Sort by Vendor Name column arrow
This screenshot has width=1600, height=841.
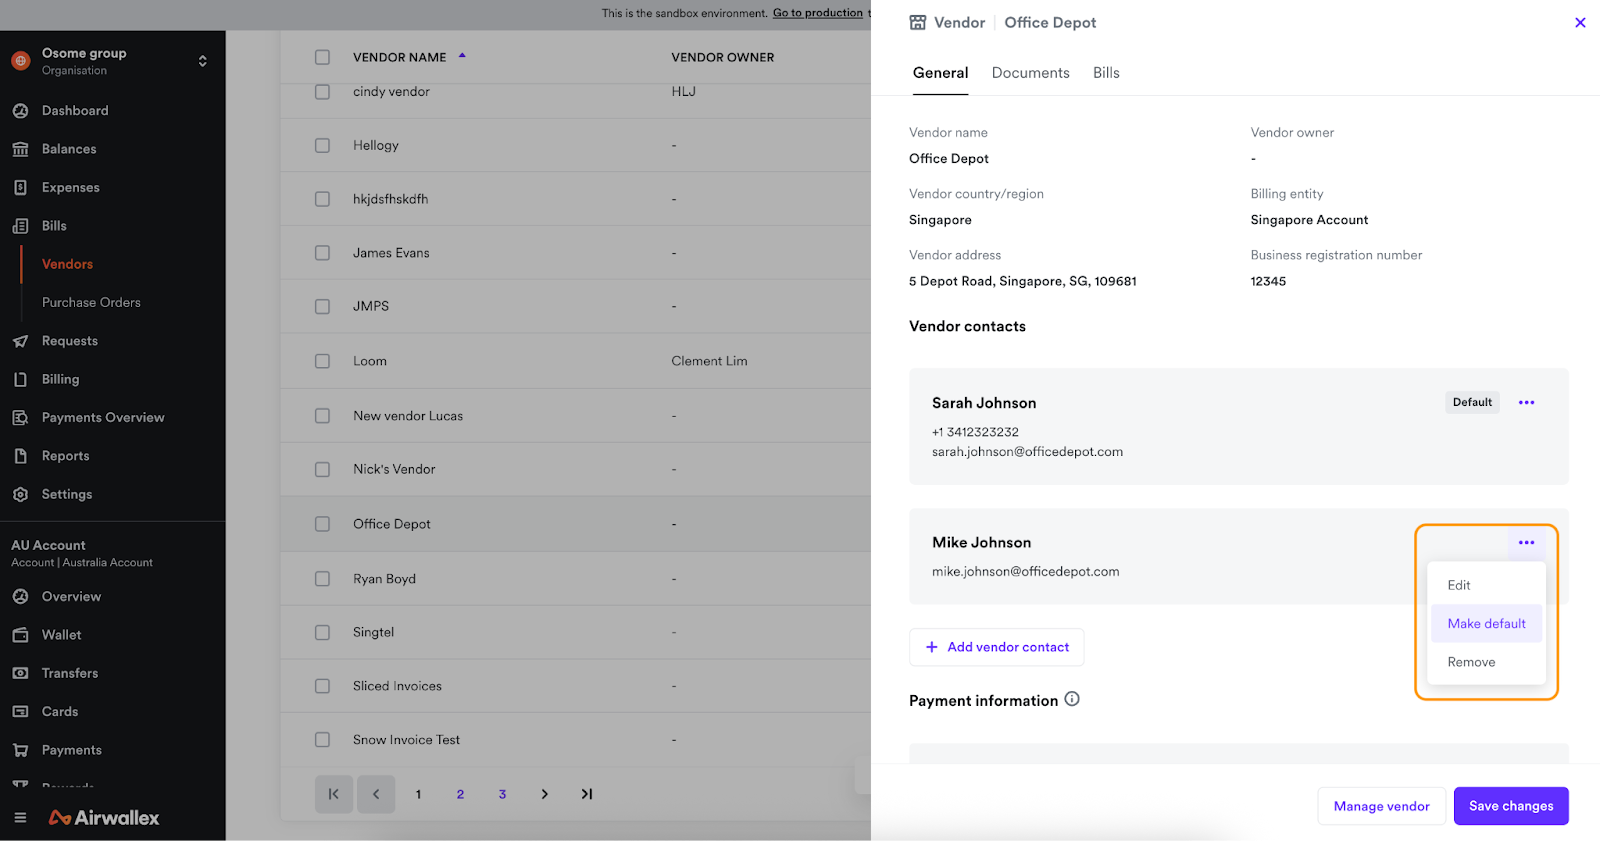[462, 56]
